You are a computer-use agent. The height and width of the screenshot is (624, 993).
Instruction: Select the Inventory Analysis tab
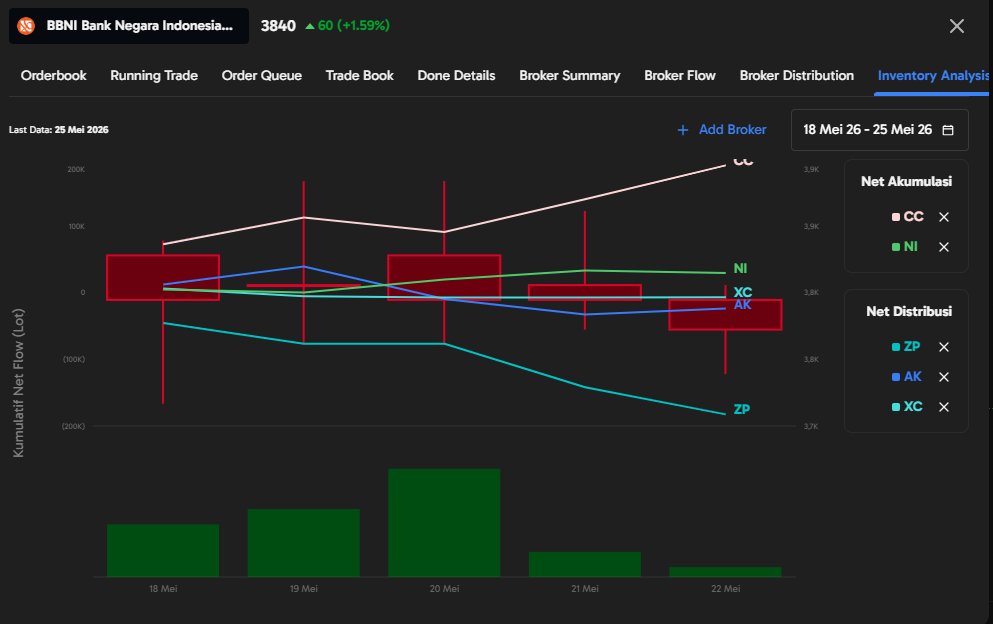(x=933, y=75)
